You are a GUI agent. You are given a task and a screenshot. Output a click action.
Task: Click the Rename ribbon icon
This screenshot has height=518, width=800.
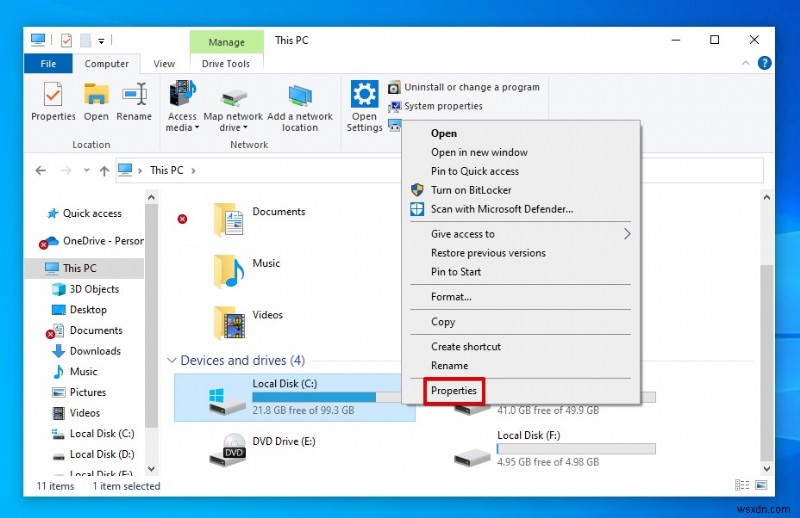pyautogui.click(x=134, y=95)
